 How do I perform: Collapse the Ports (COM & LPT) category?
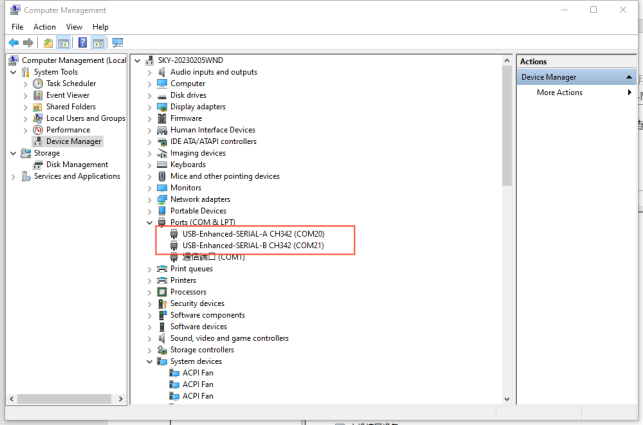tap(150, 222)
